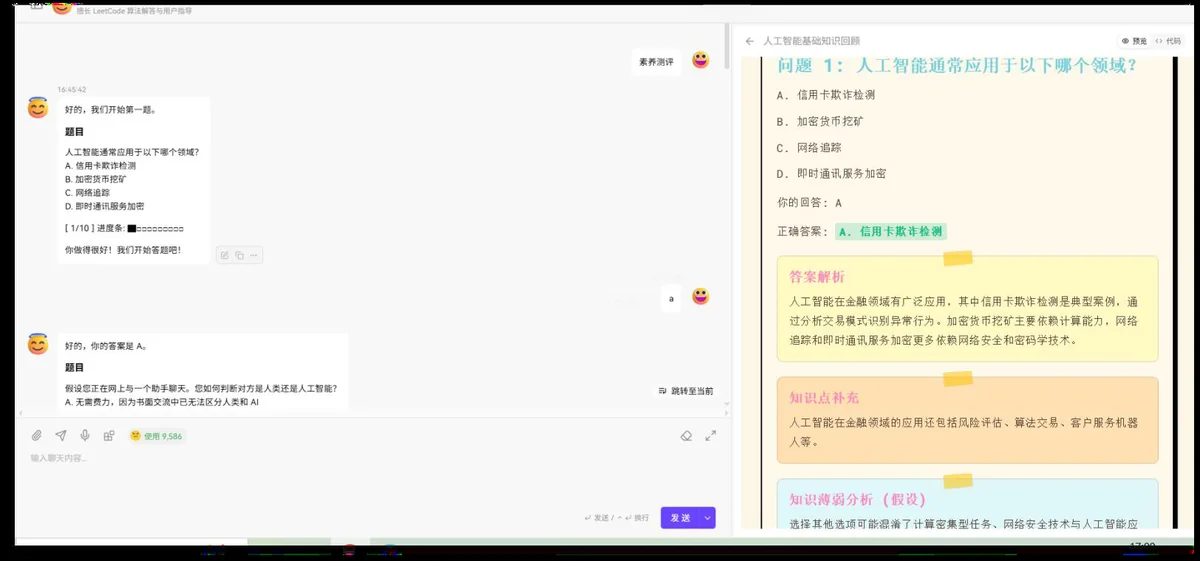Click the 素养测评 message bubble
This screenshot has width=1200, height=561.
tap(657, 62)
